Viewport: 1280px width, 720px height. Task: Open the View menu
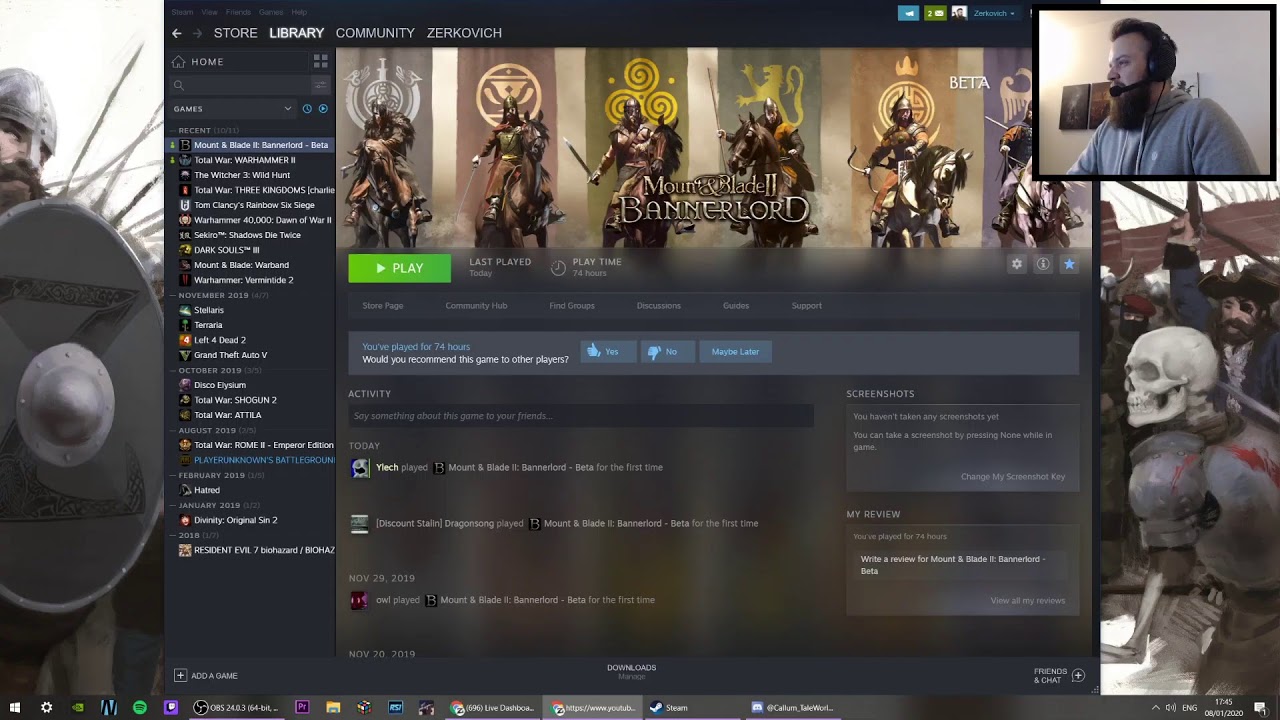(210, 12)
